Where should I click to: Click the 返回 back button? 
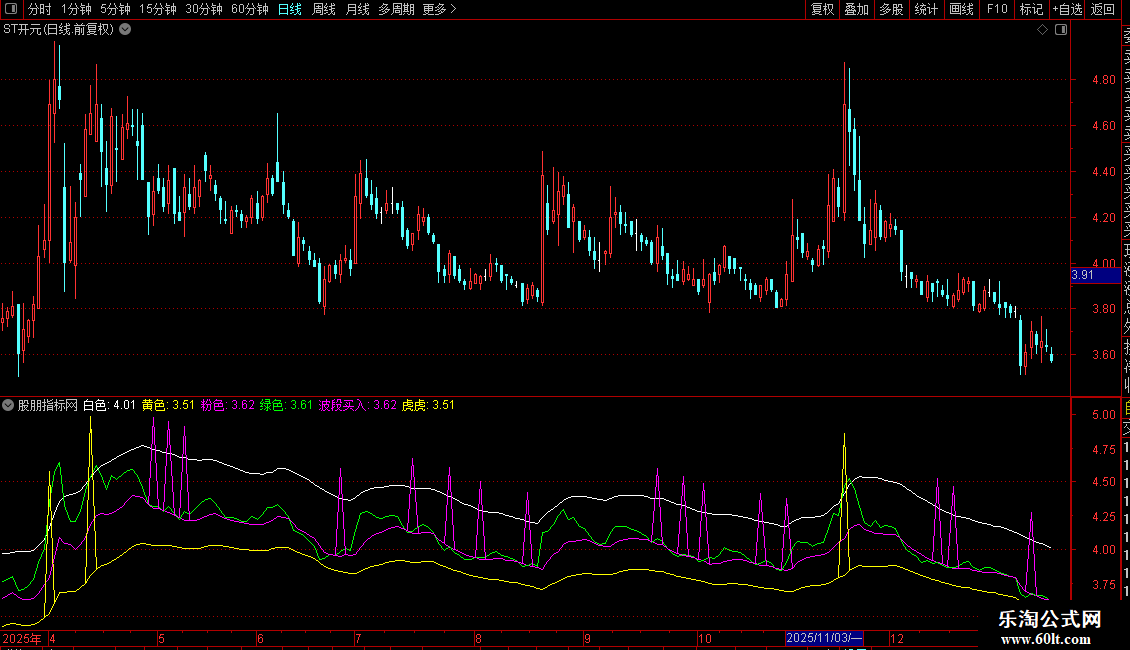[x=1102, y=9]
